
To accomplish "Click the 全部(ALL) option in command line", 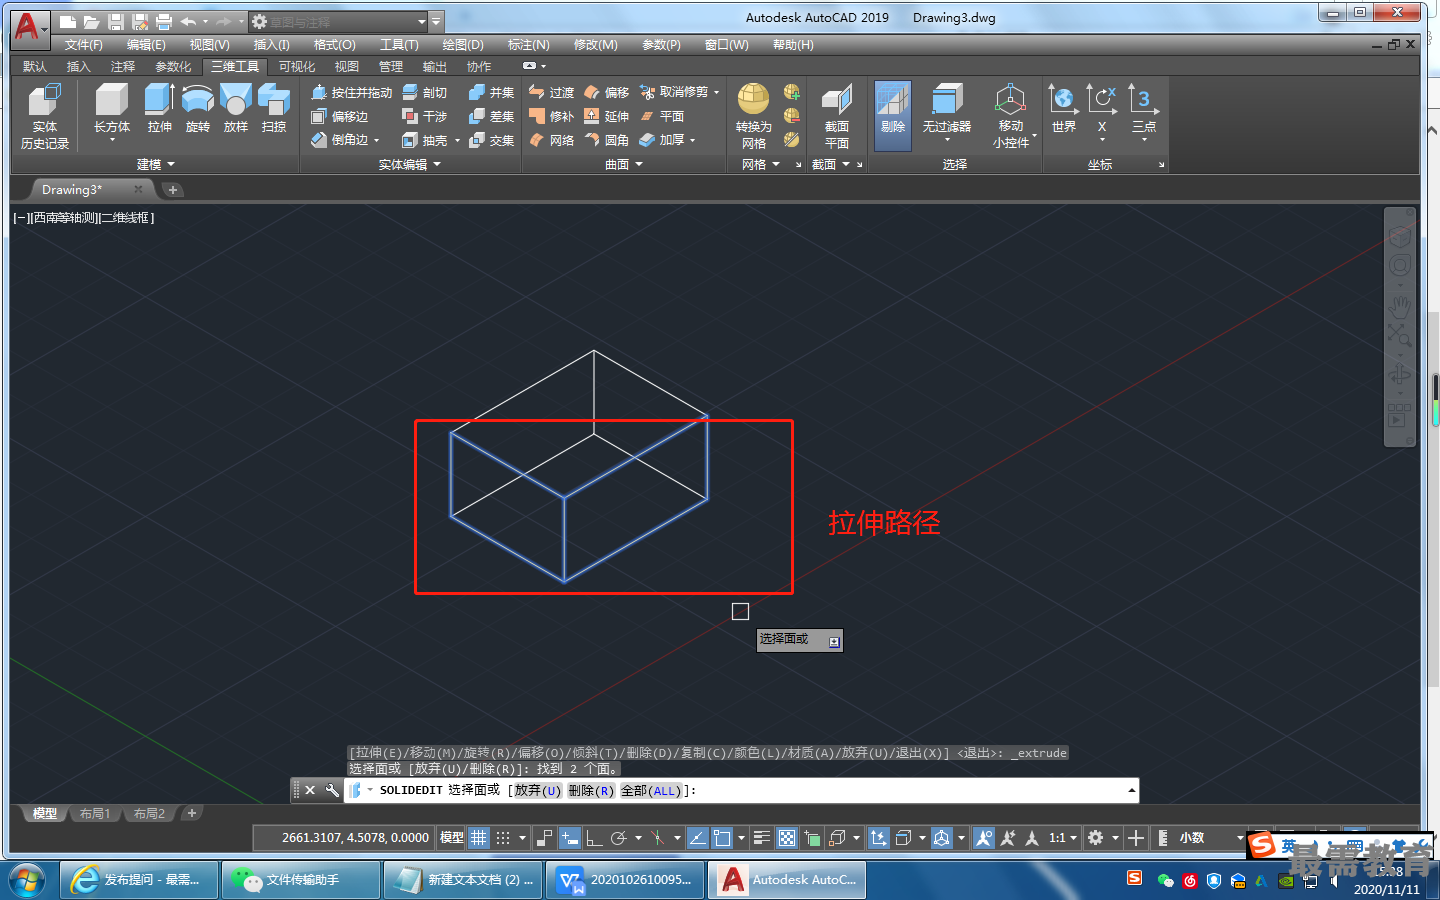I will (651, 790).
